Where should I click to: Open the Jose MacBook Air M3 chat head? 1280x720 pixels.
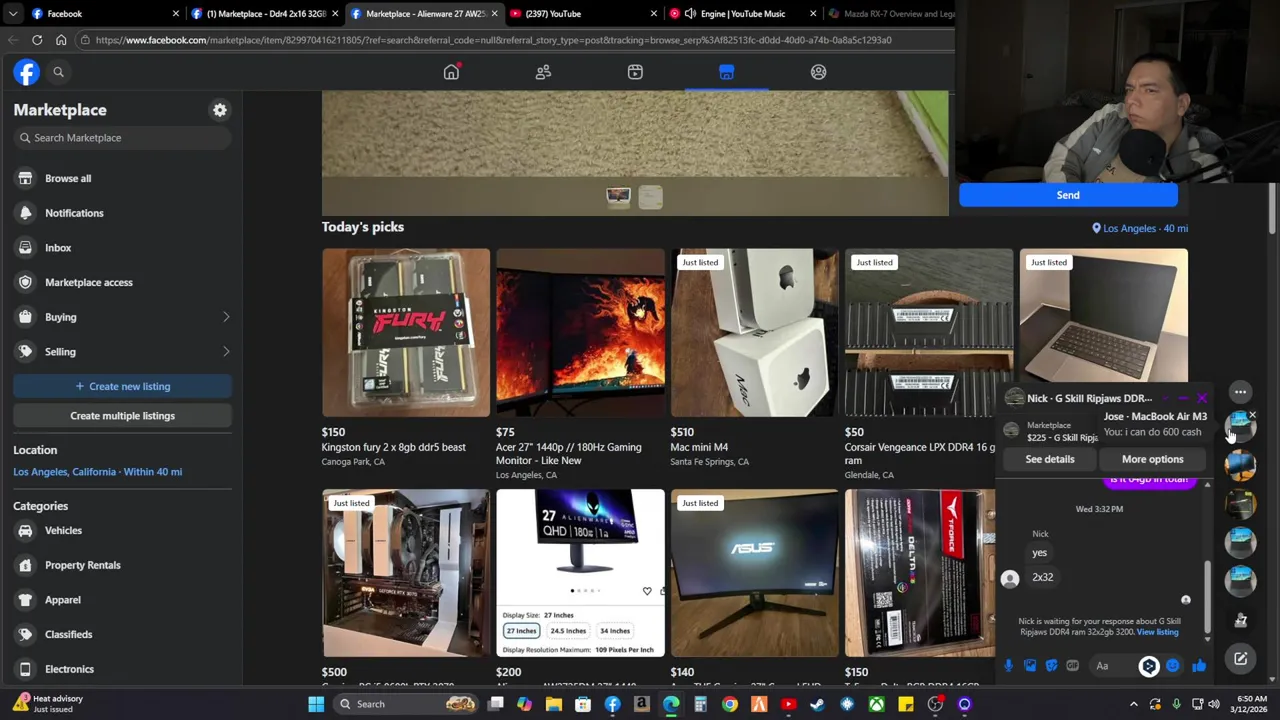tap(1240, 427)
